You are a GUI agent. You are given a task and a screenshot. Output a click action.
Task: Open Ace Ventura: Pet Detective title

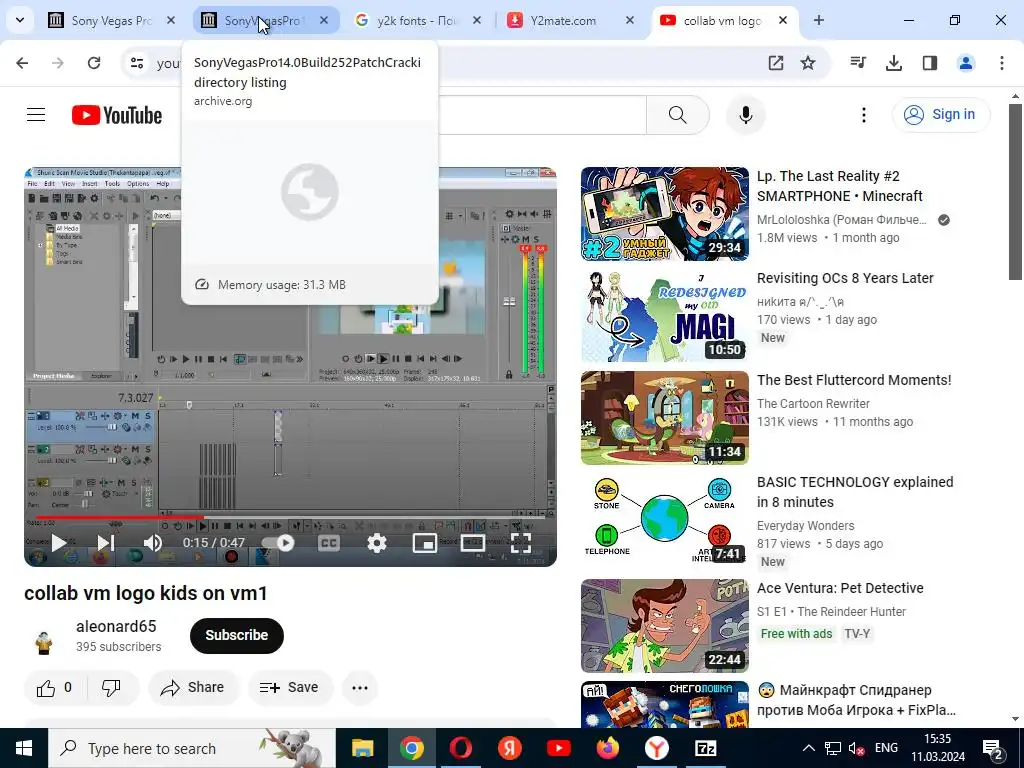click(840, 588)
